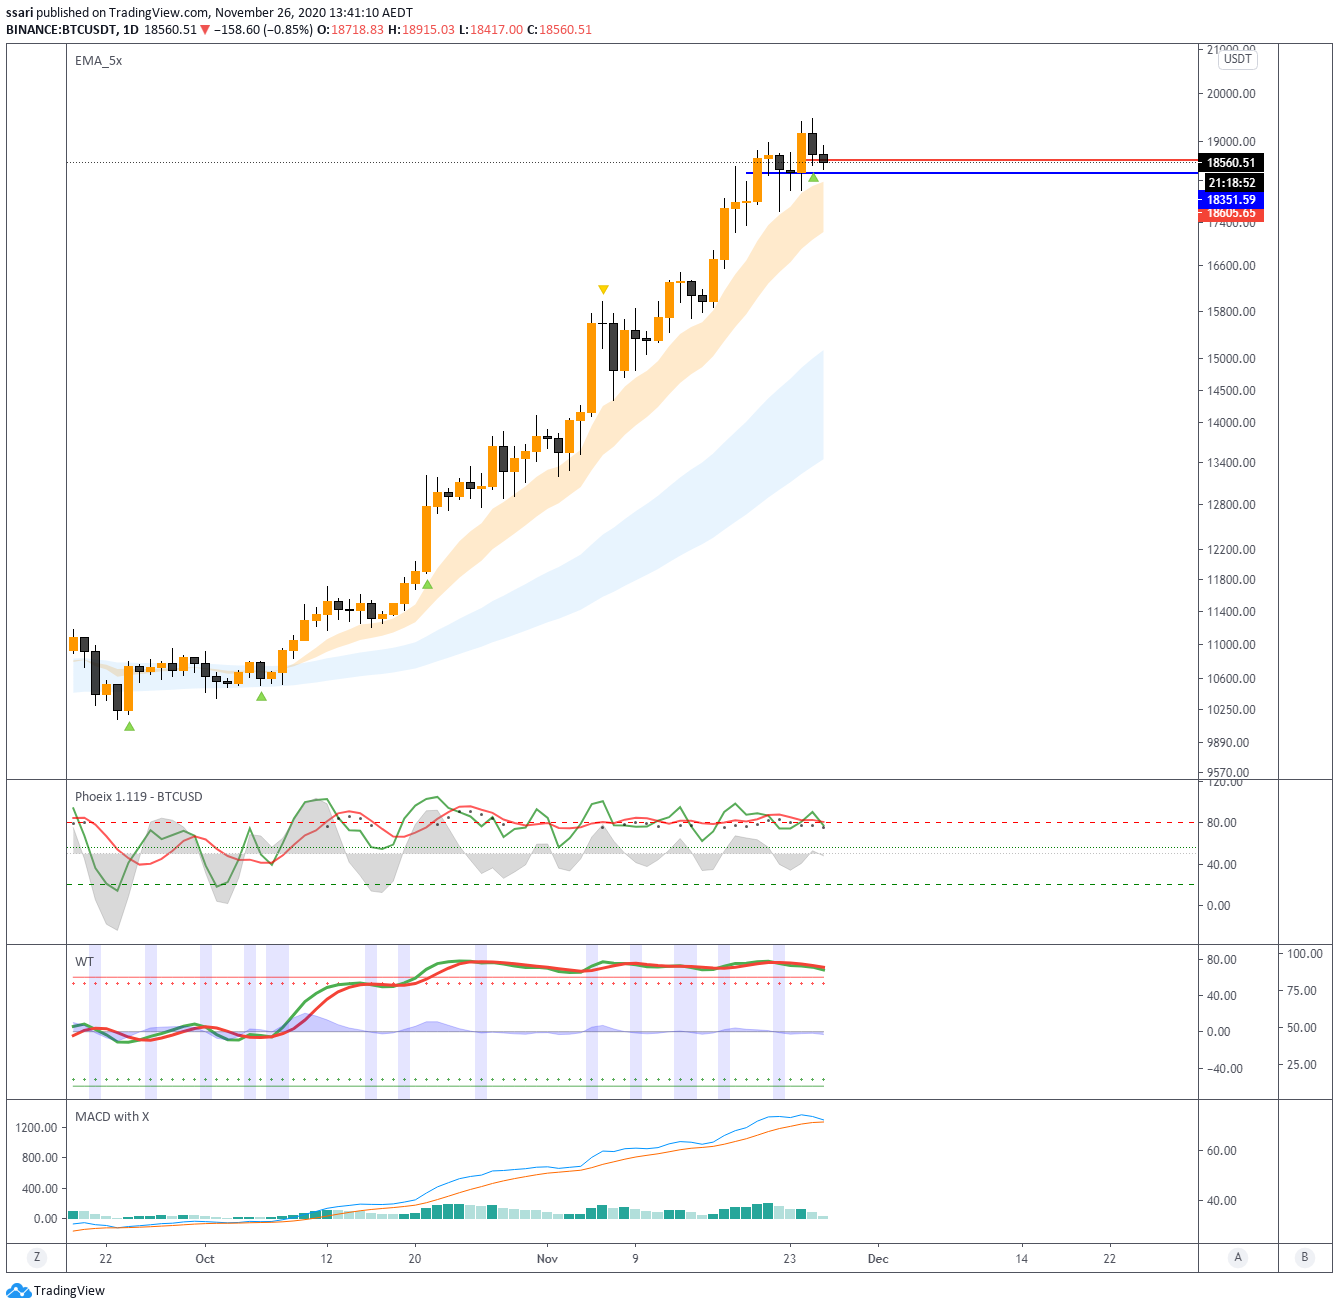The height and width of the screenshot is (1309, 1339).
Task: Click the 14 date label on time axis
Action: (1022, 1259)
